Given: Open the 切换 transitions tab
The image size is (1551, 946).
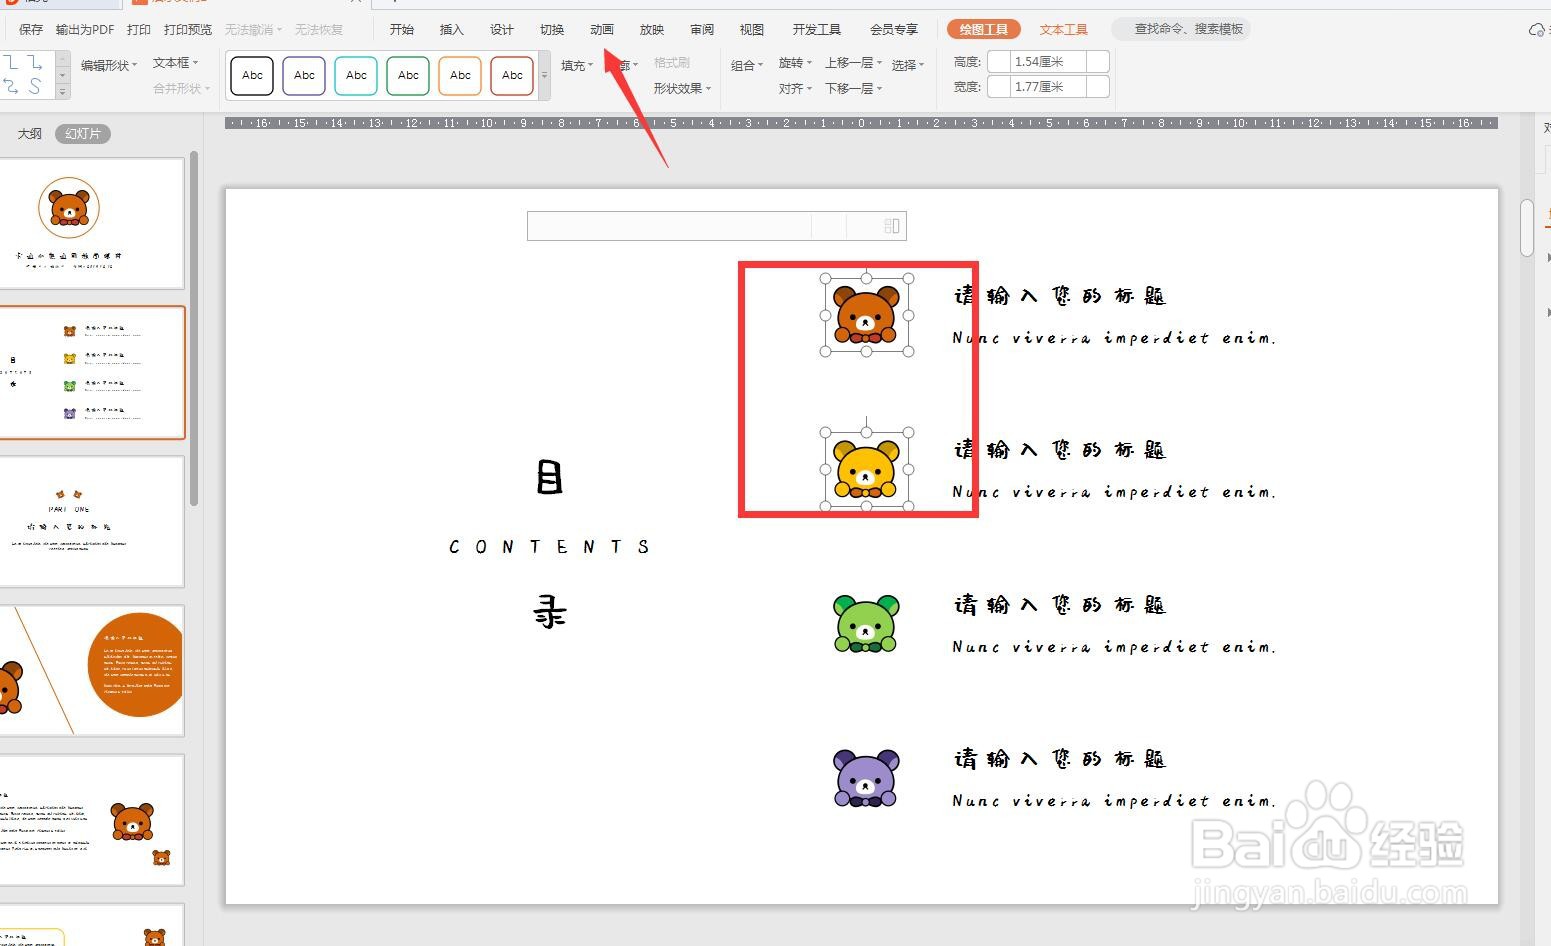Looking at the screenshot, I should 552,29.
